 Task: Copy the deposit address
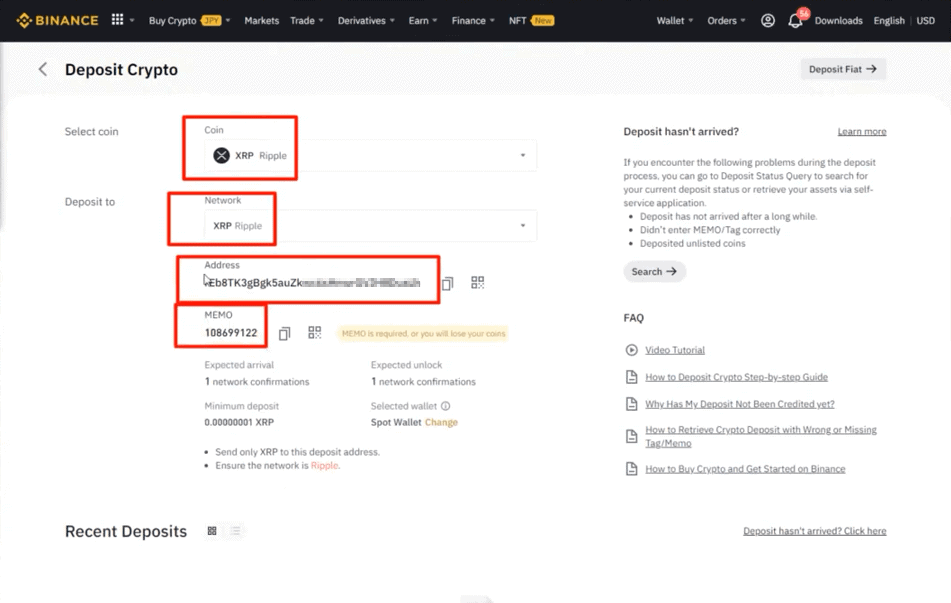click(x=448, y=283)
